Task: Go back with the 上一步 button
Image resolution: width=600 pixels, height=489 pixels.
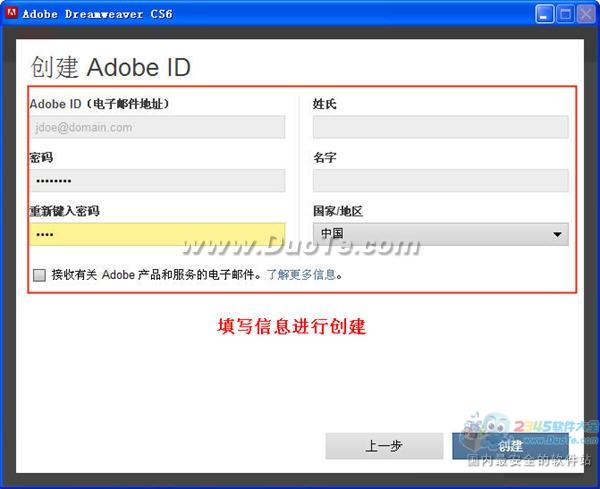Action: (384, 446)
